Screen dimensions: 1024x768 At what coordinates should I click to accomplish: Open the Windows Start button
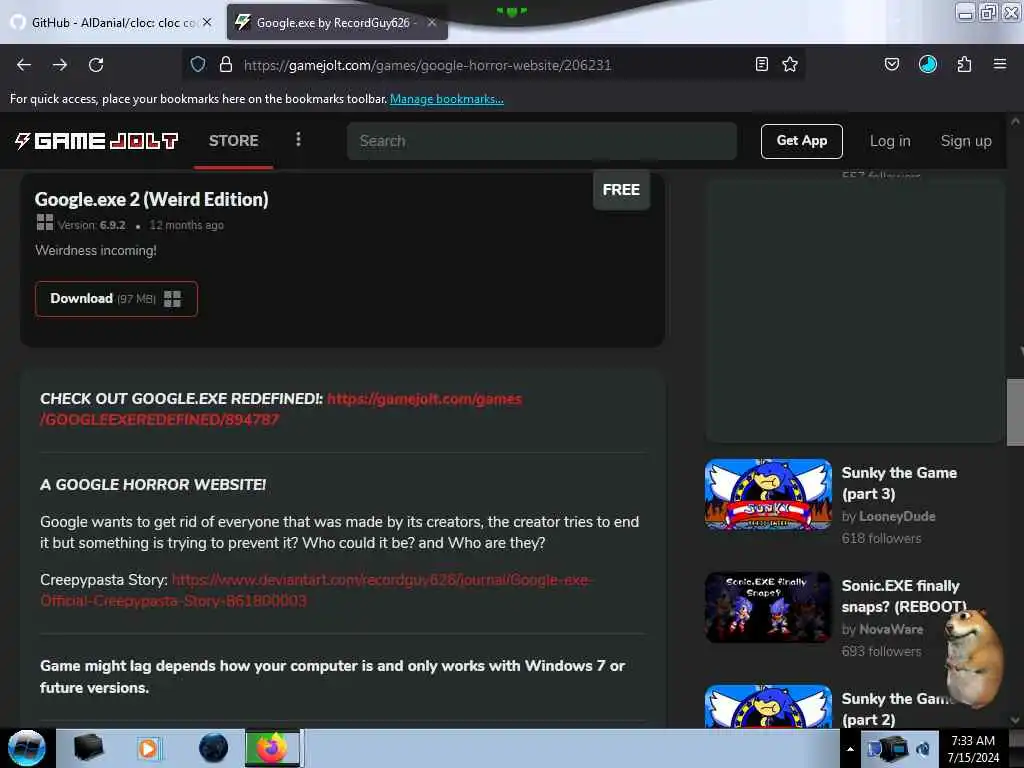pos(27,748)
